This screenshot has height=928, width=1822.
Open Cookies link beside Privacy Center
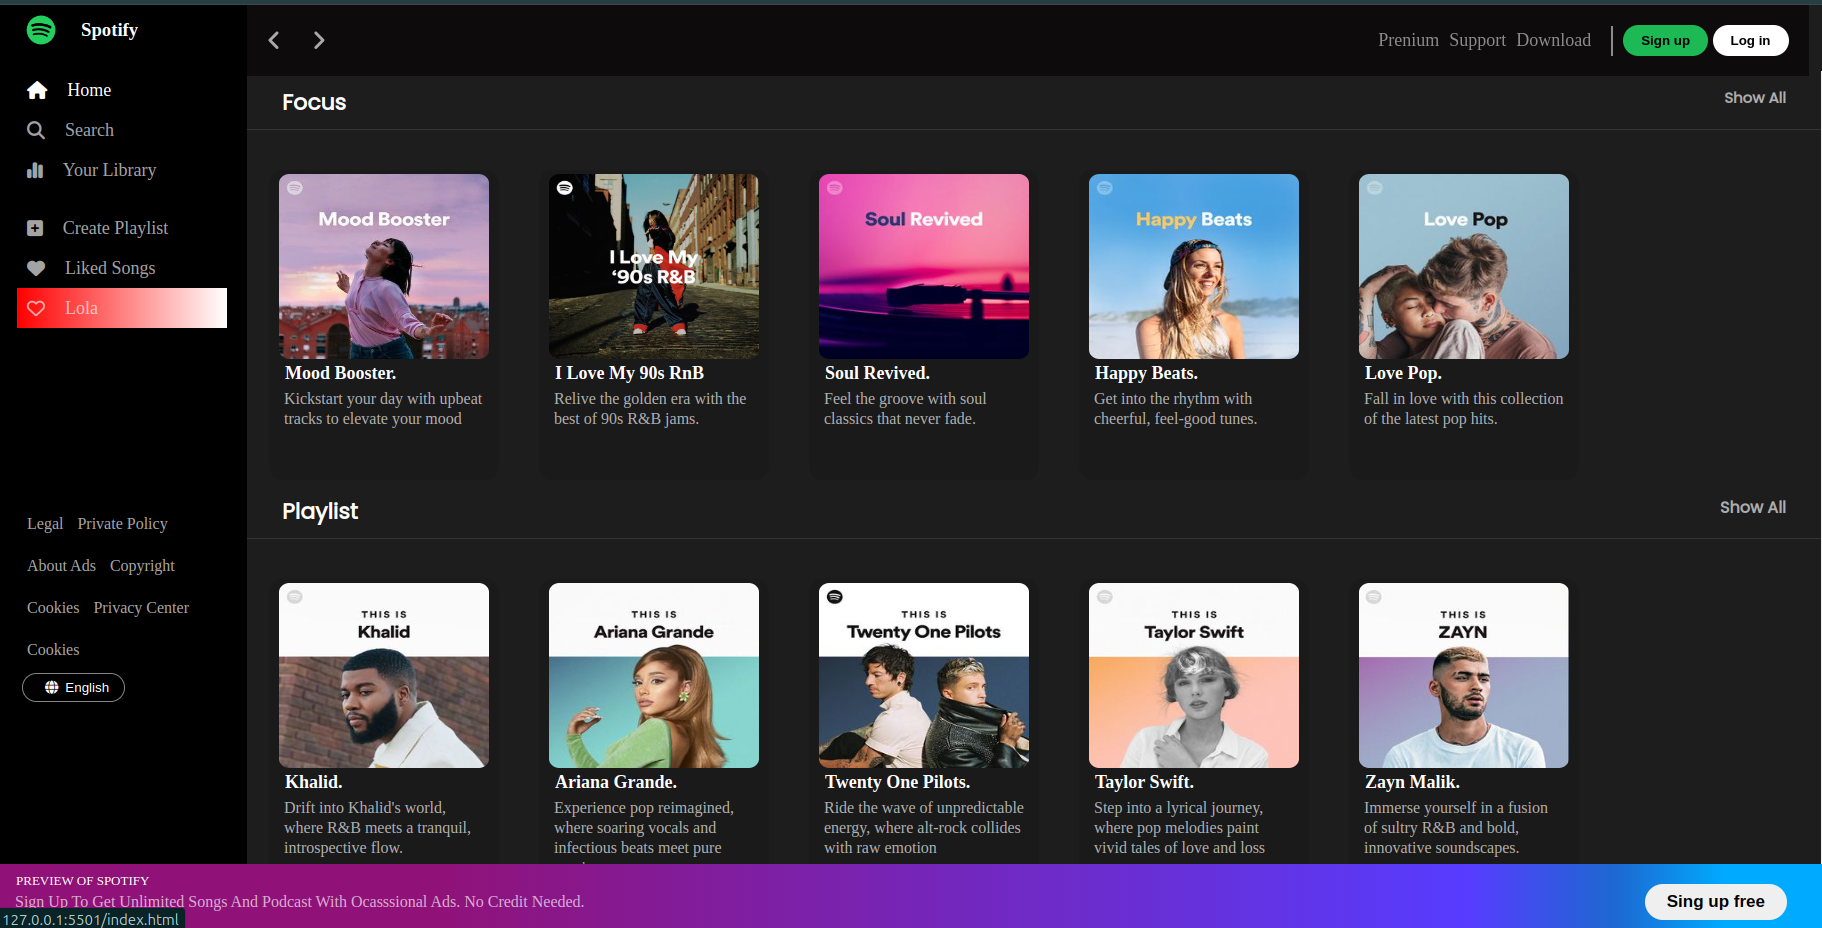[x=53, y=608]
